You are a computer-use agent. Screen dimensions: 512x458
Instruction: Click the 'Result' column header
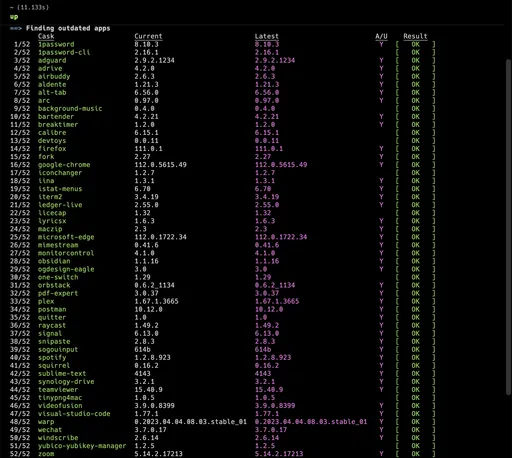coord(415,36)
